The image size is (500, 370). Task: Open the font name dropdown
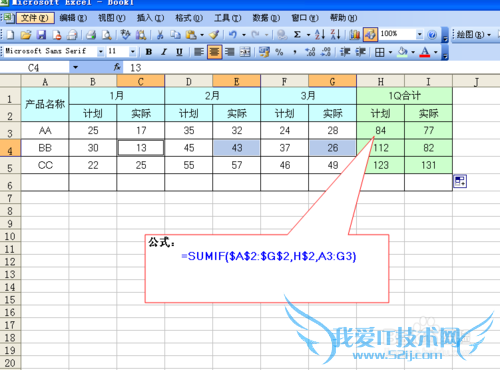[x=100, y=52]
